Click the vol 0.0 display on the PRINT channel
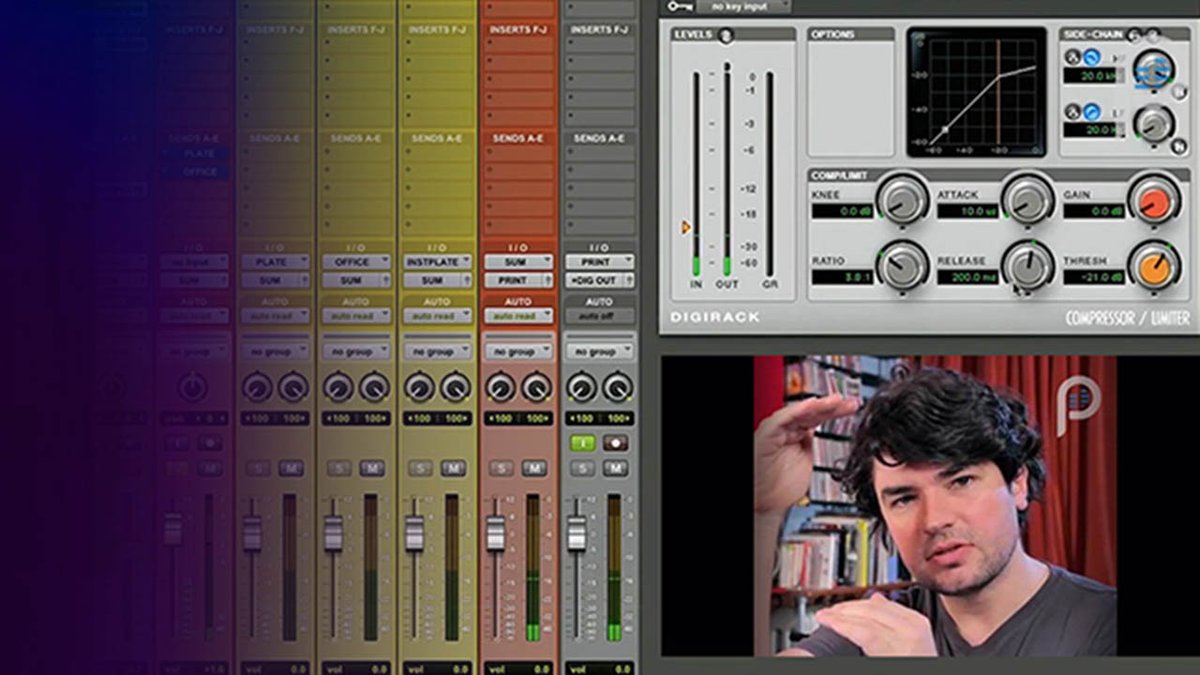Viewport: 1200px width, 675px height. point(600,666)
